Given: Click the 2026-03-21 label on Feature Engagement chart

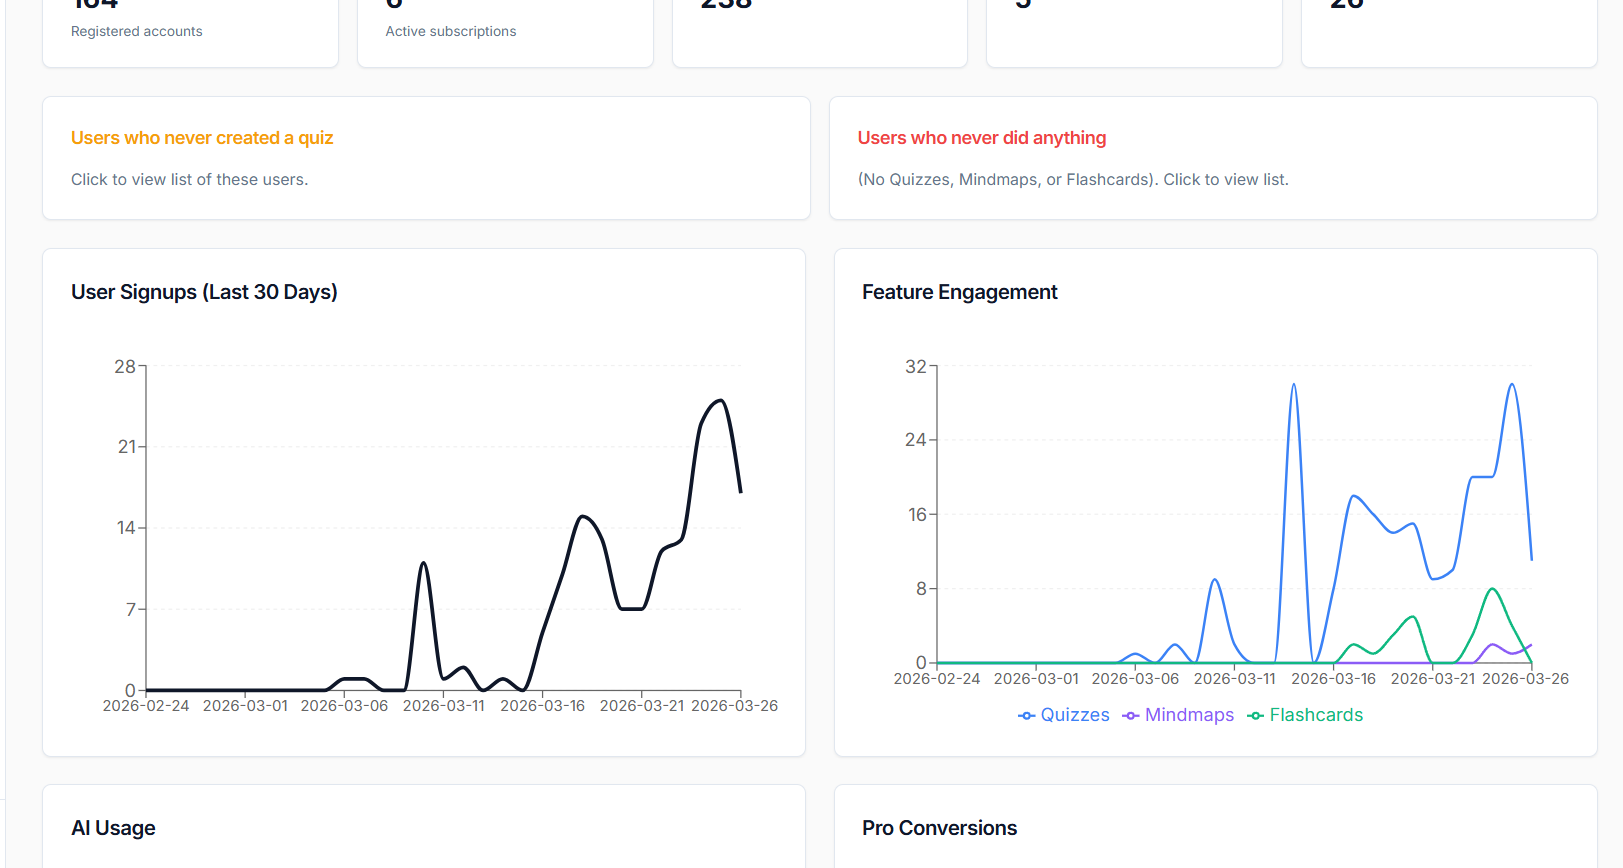Looking at the screenshot, I should [x=1432, y=679].
